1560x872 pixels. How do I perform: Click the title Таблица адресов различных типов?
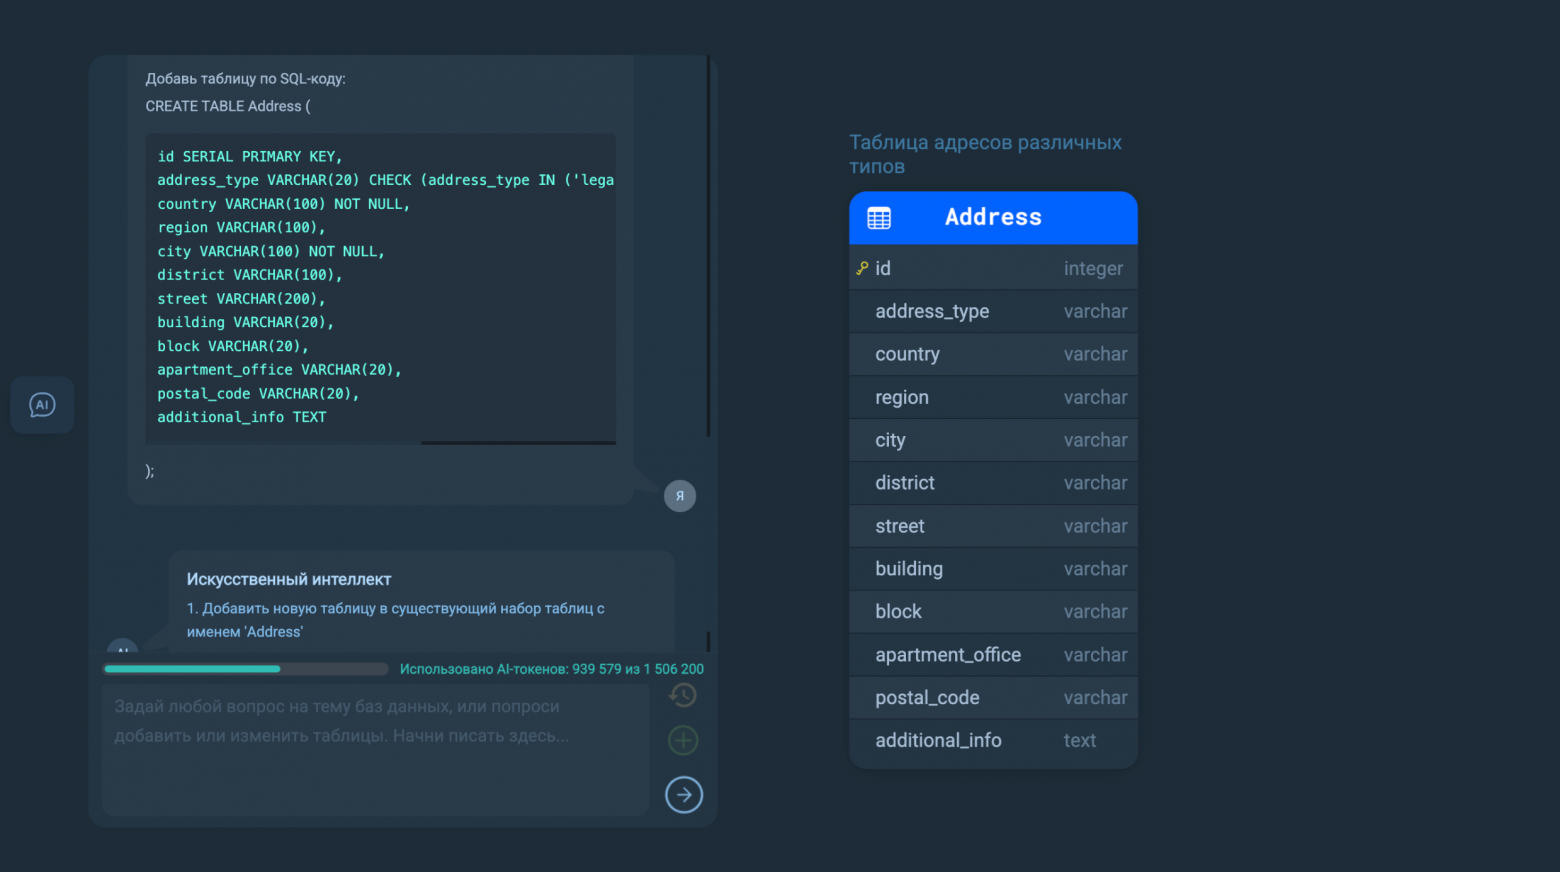click(x=985, y=154)
